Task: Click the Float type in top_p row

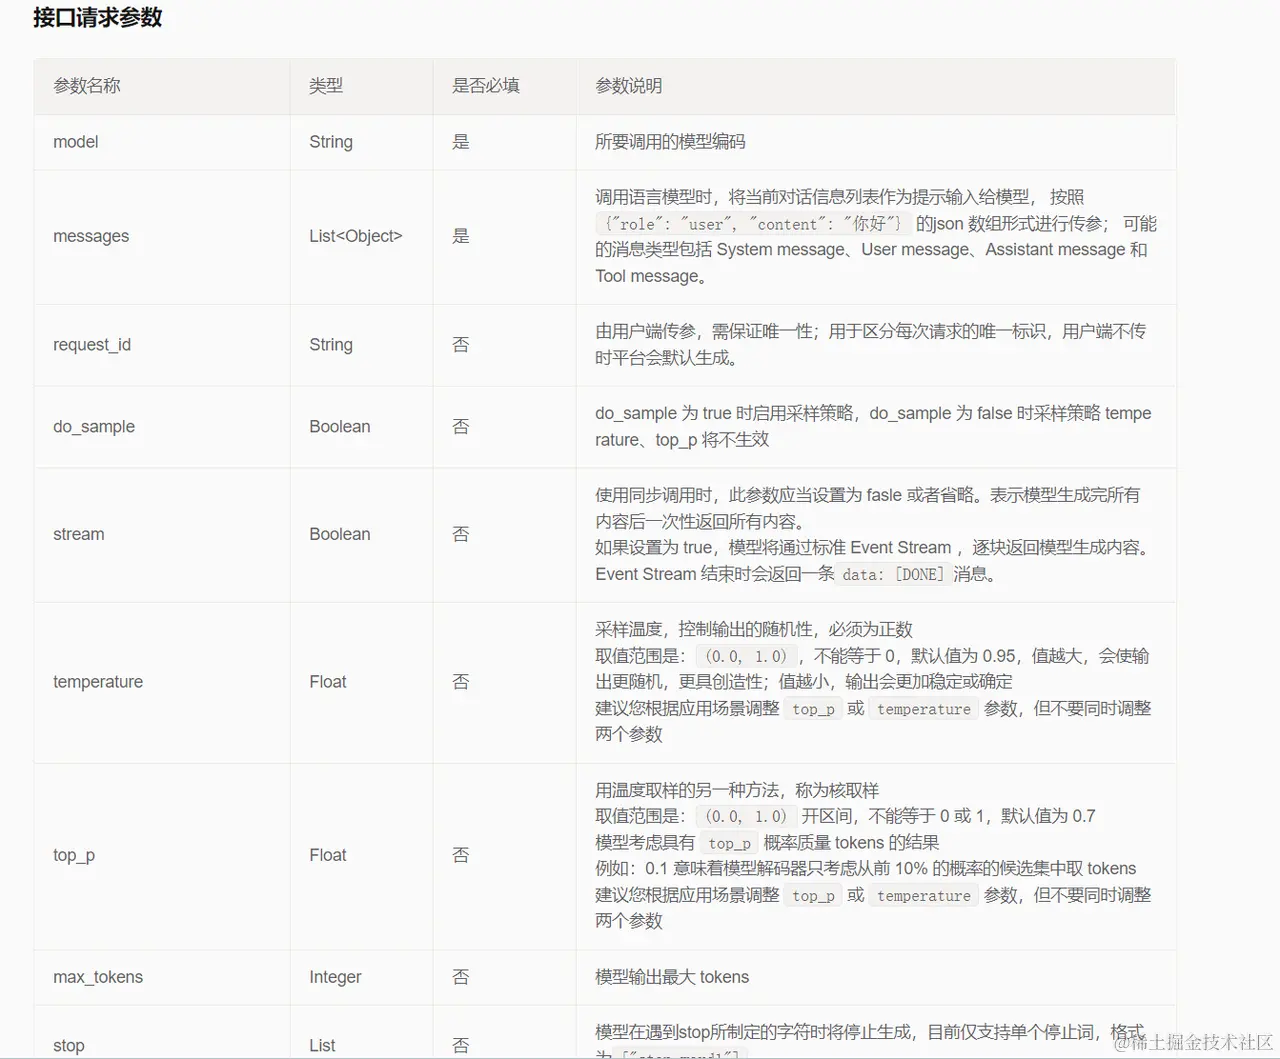Action: click(328, 855)
